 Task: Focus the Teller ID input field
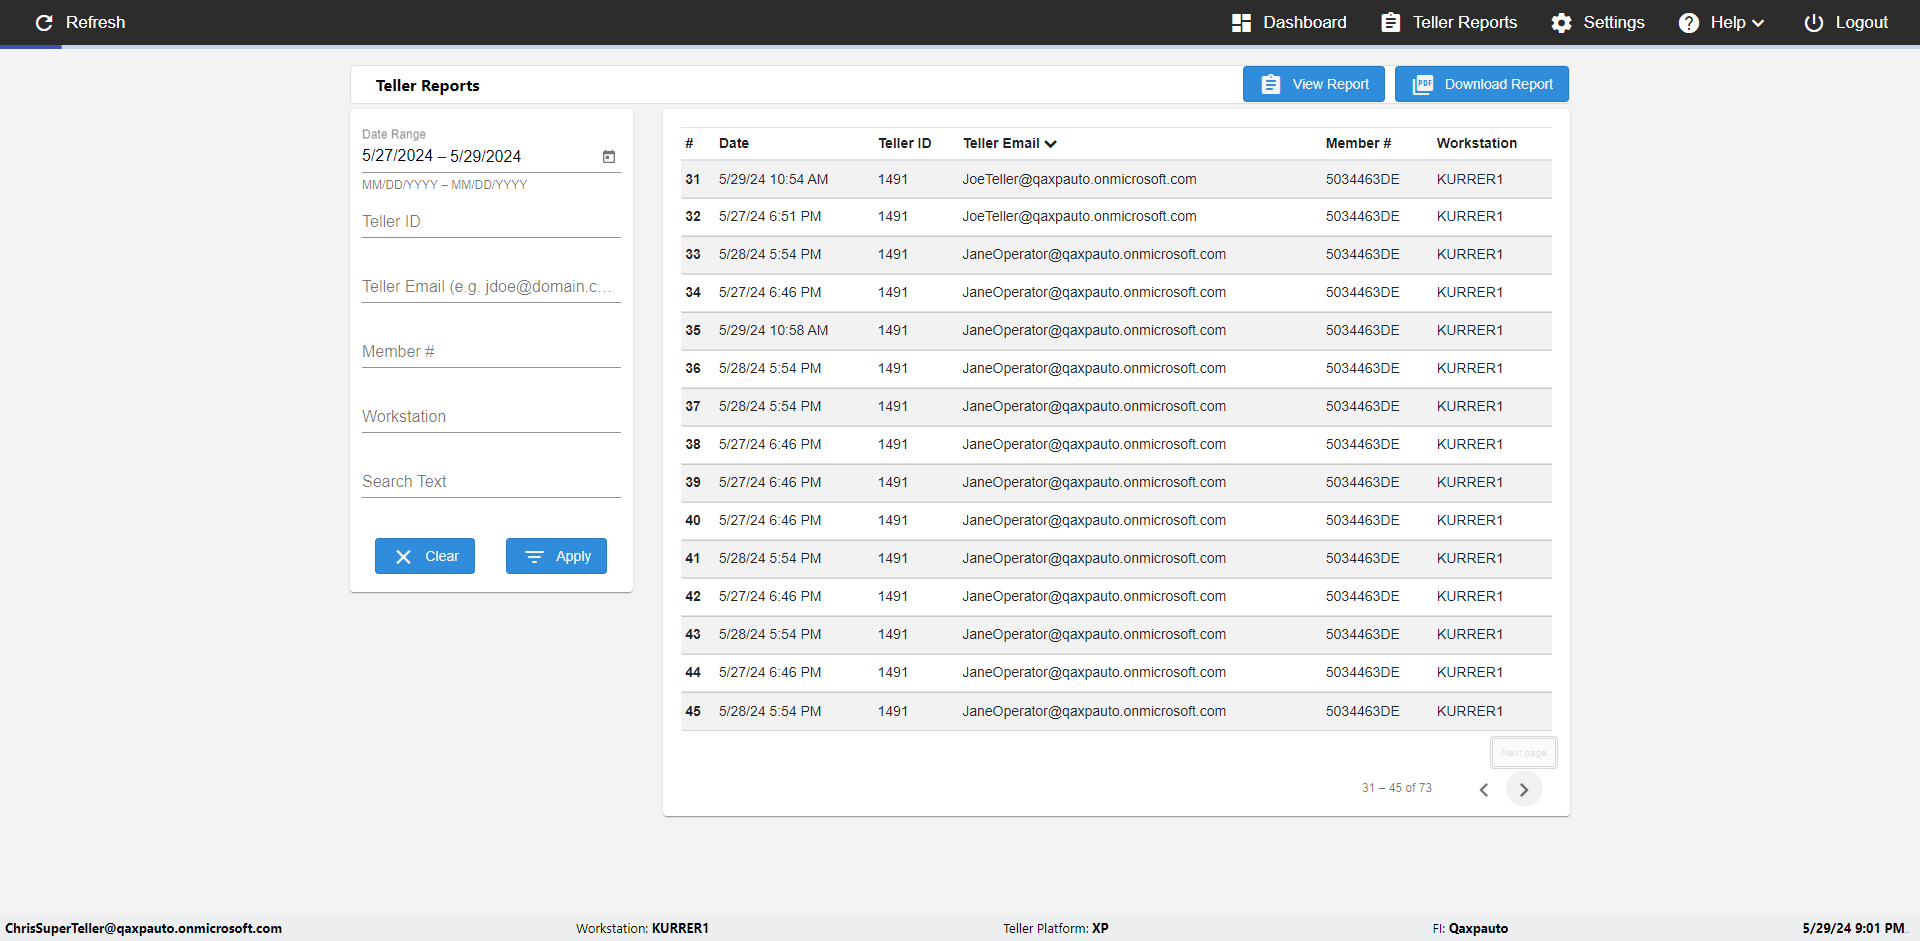pos(491,221)
